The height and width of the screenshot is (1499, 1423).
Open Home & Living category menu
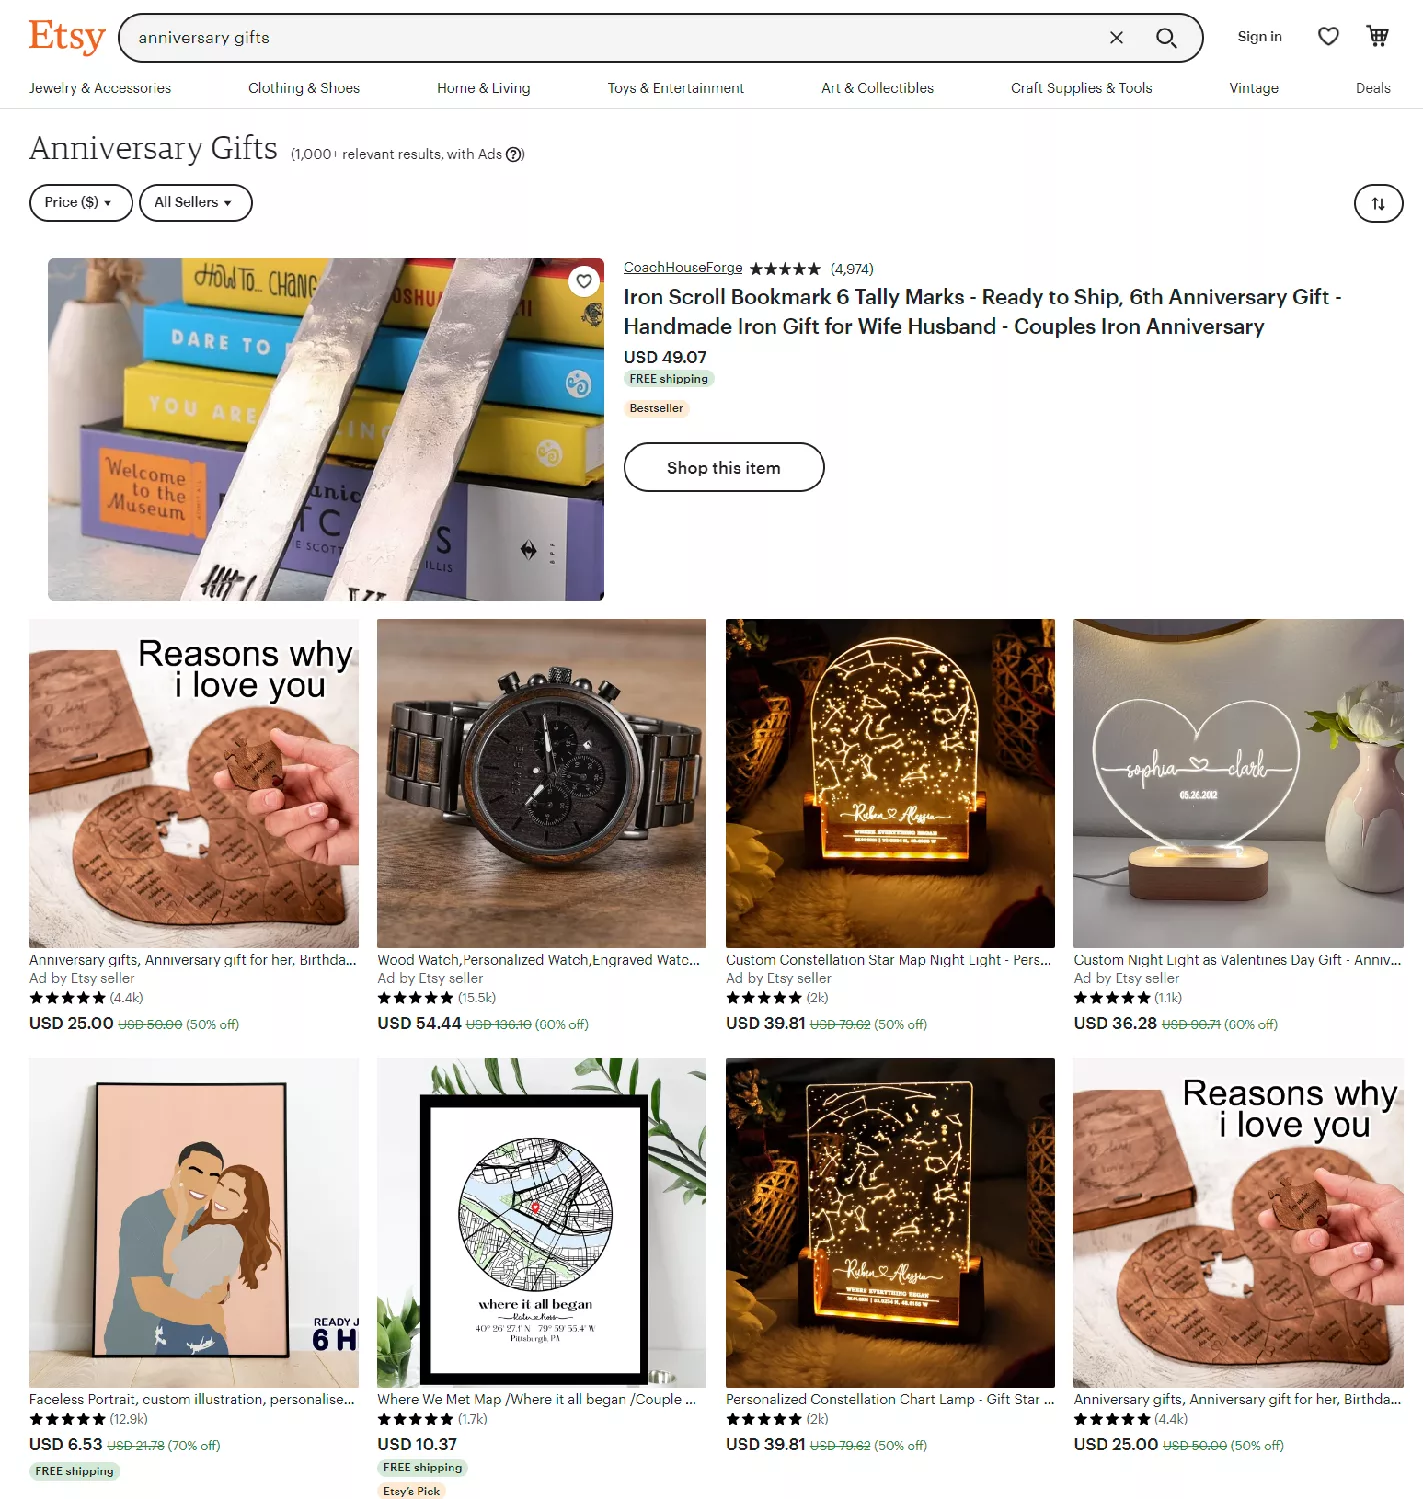coord(484,88)
